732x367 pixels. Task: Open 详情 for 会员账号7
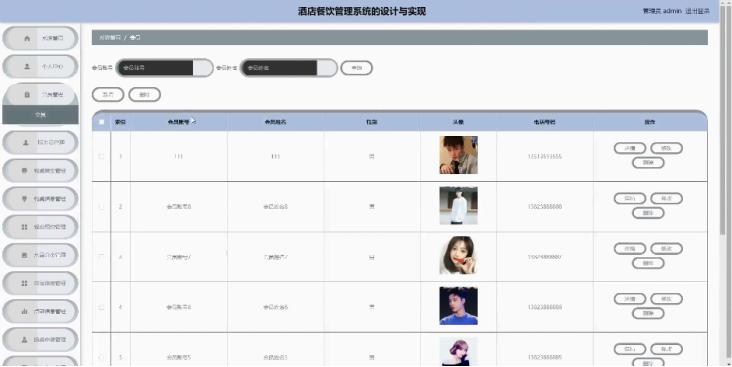pyautogui.click(x=630, y=248)
